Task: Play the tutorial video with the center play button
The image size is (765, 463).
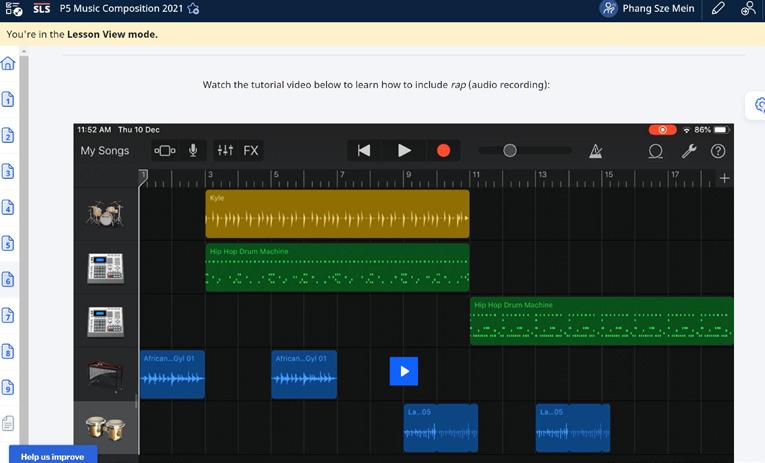Action: coord(404,371)
